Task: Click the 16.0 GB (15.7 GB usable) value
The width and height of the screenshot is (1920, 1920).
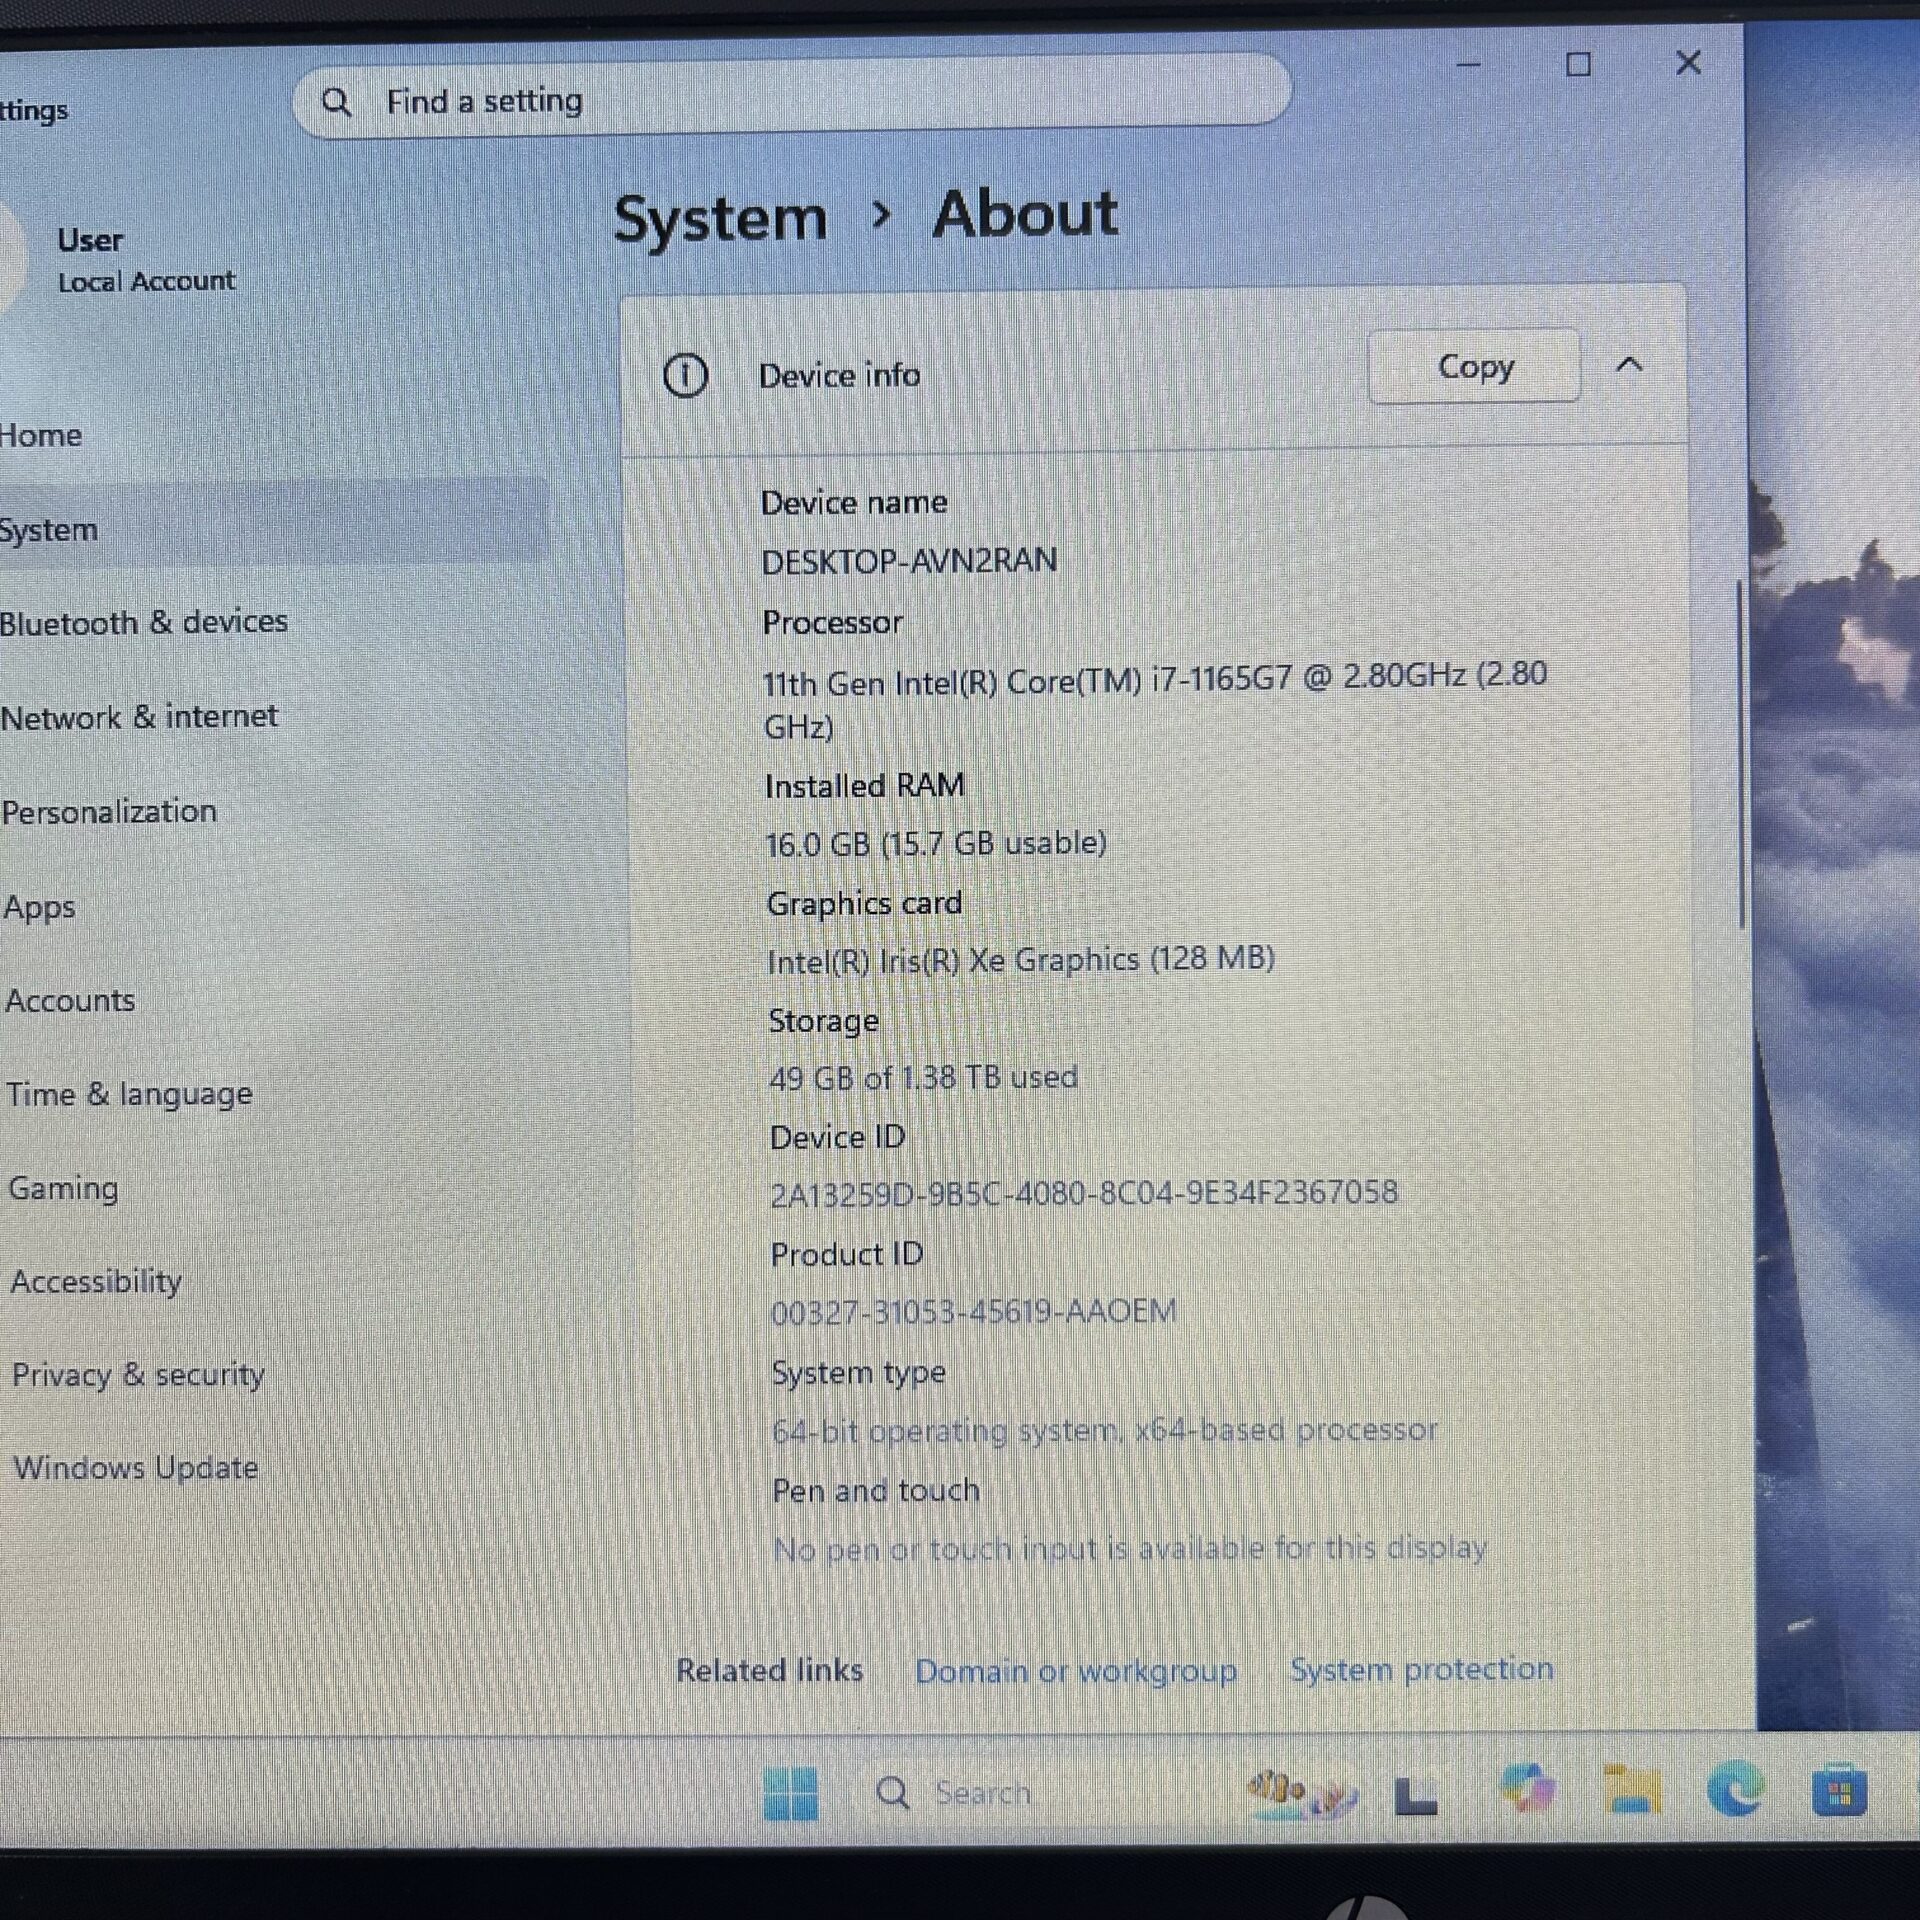Action: (x=936, y=844)
